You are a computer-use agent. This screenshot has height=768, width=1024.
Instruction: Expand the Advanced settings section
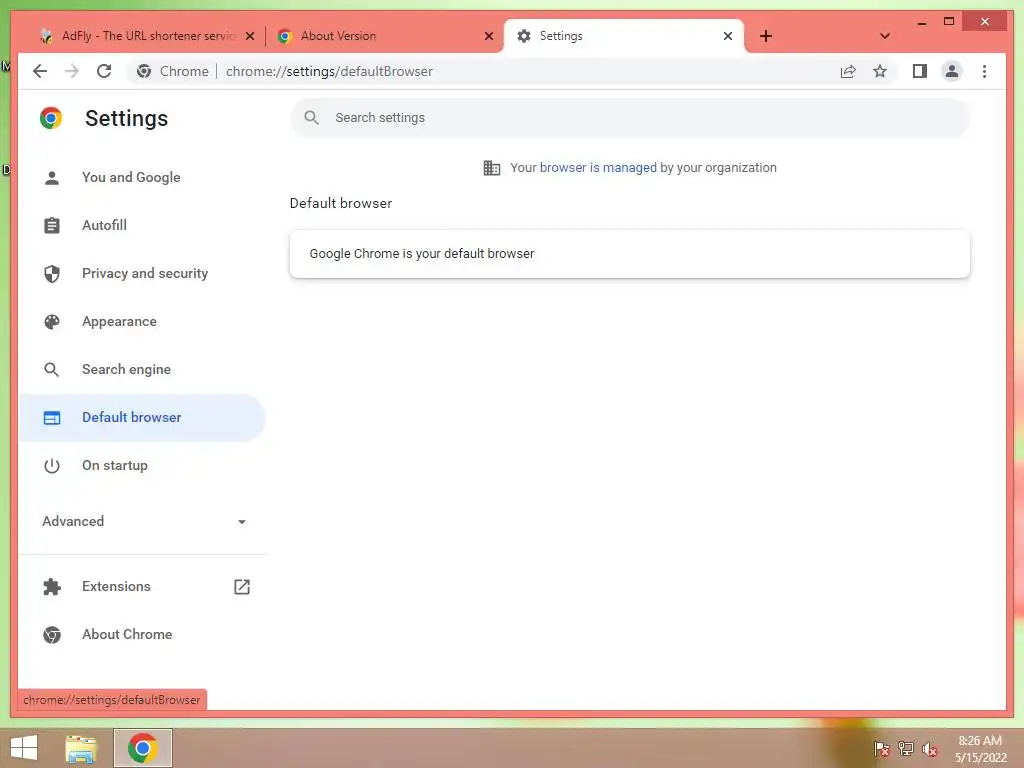coord(144,521)
